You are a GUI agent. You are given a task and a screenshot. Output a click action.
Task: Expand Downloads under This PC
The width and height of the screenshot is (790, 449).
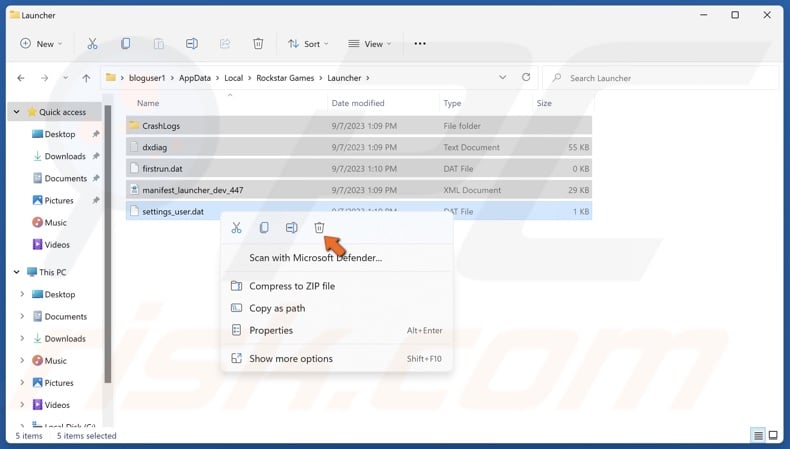pos(22,339)
